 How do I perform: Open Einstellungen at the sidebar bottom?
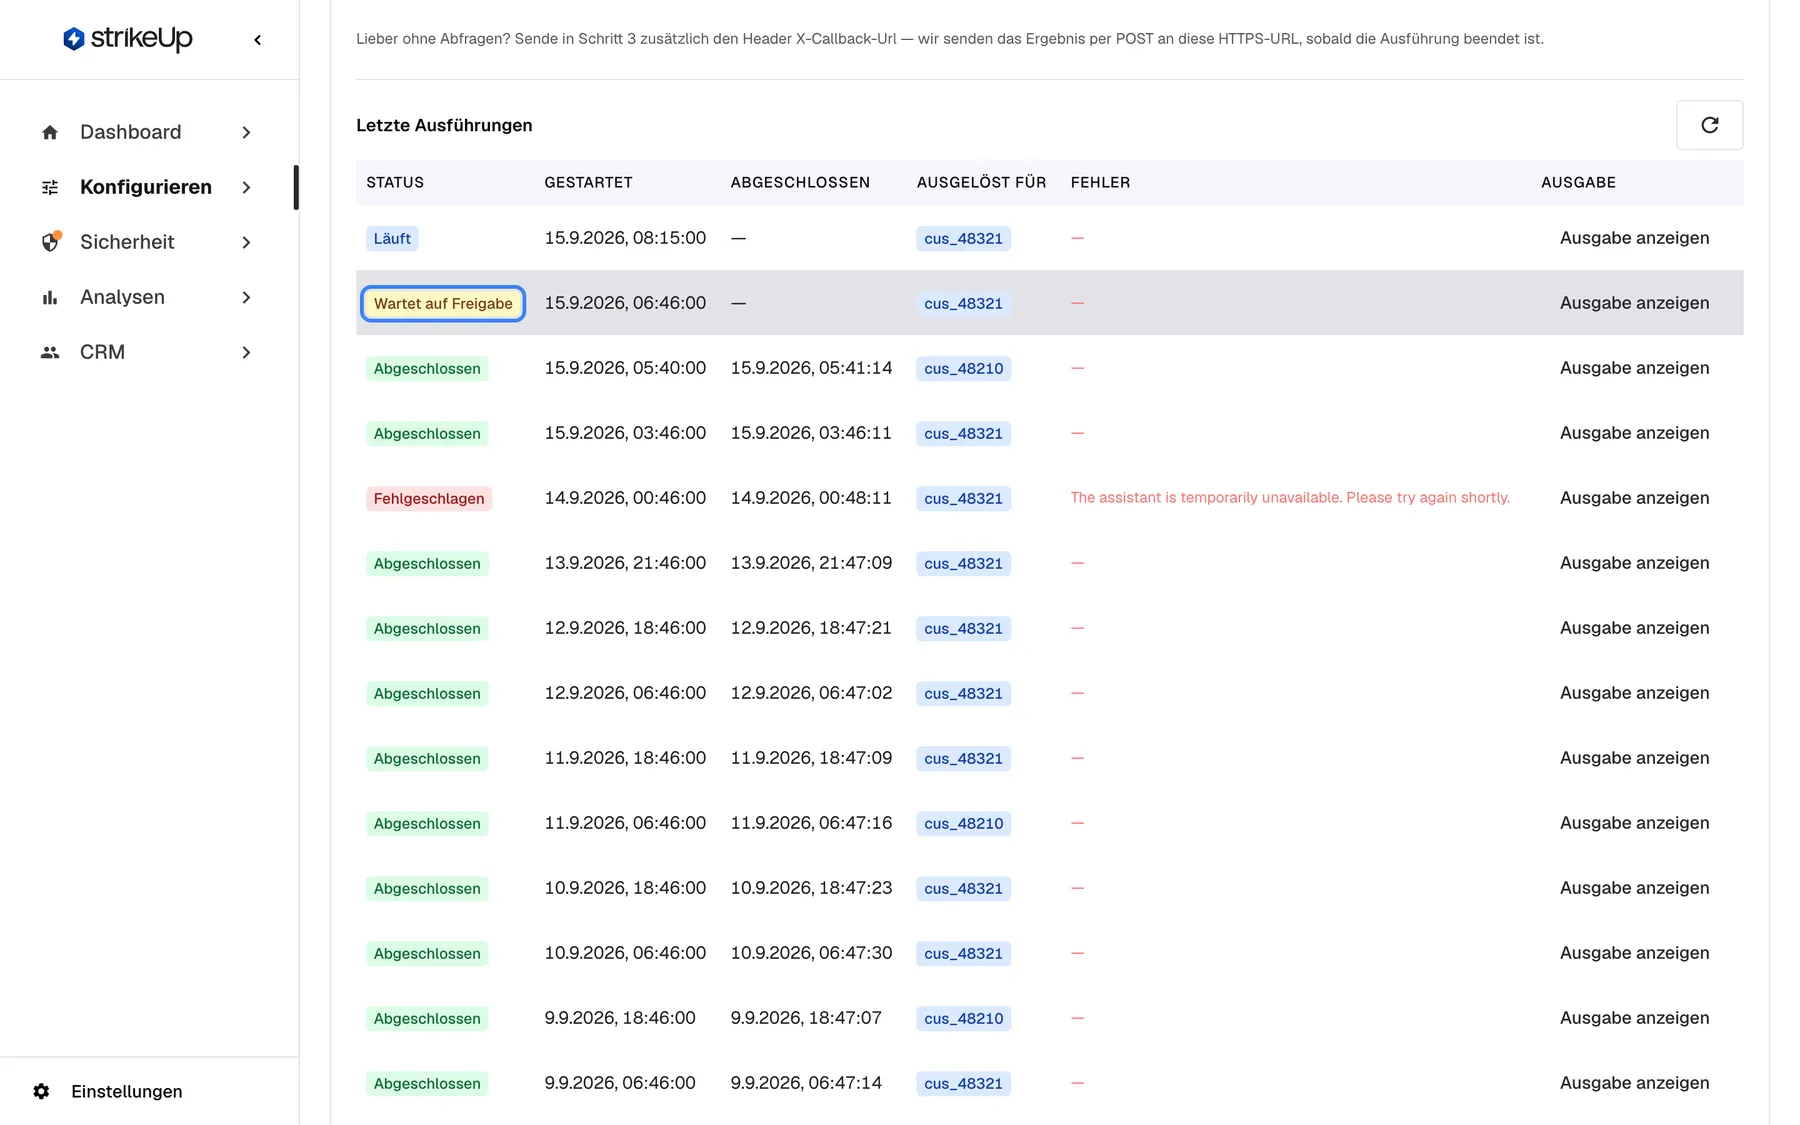point(126,1091)
